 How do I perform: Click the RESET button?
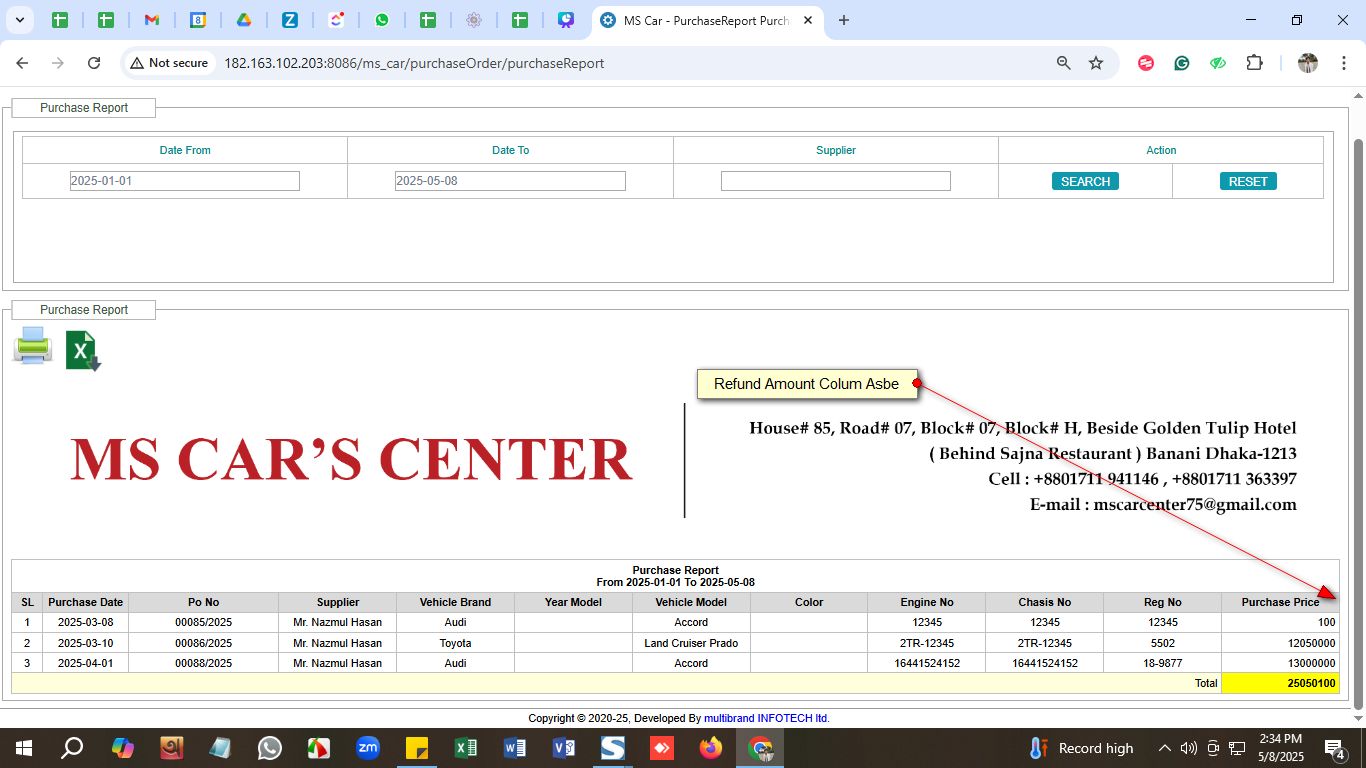pos(1248,181)
